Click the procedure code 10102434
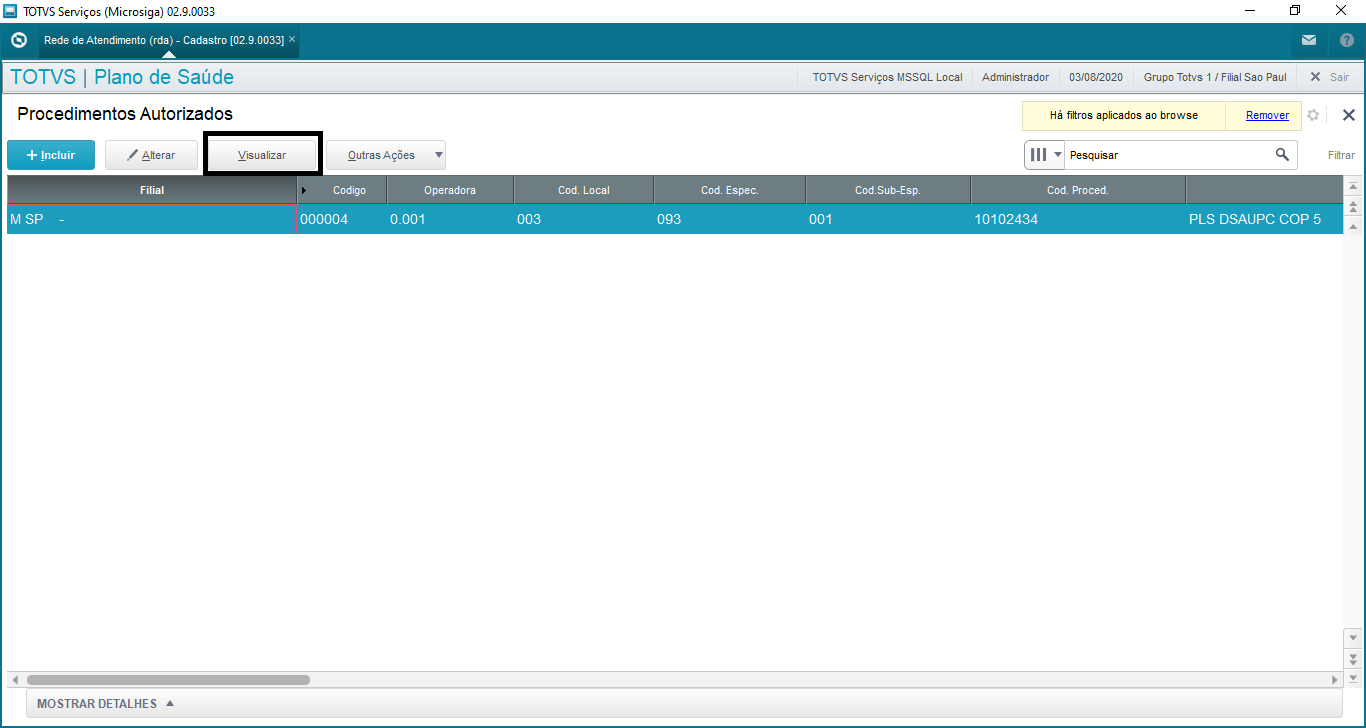 [x=1078, y=219]
